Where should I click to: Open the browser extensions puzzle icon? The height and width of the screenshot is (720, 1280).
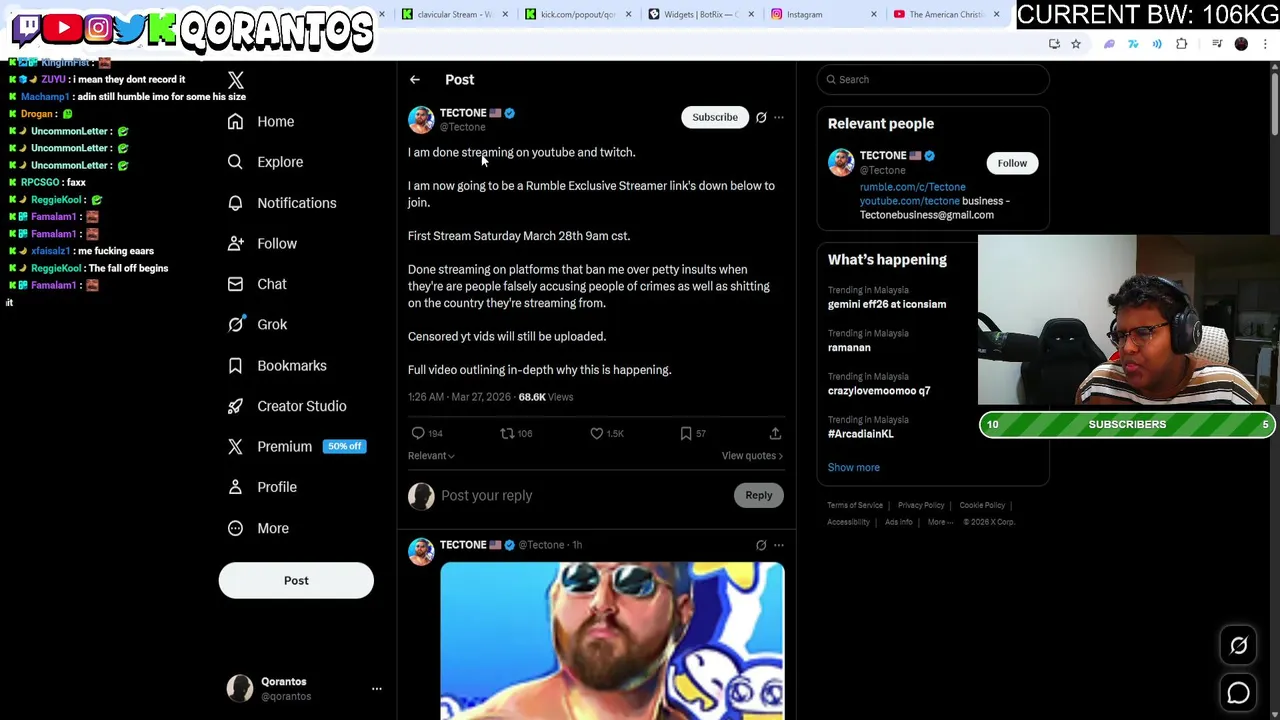click(x=1182, y=44)
